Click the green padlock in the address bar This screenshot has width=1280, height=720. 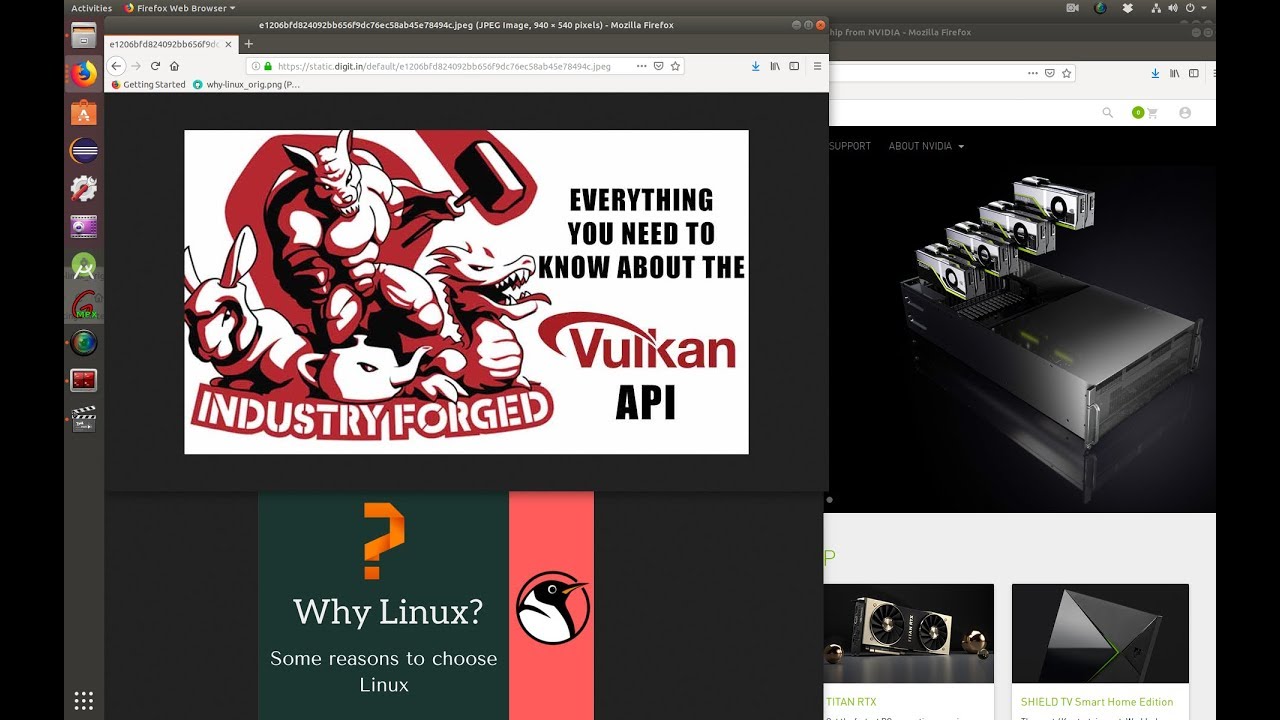click(268, 66)
